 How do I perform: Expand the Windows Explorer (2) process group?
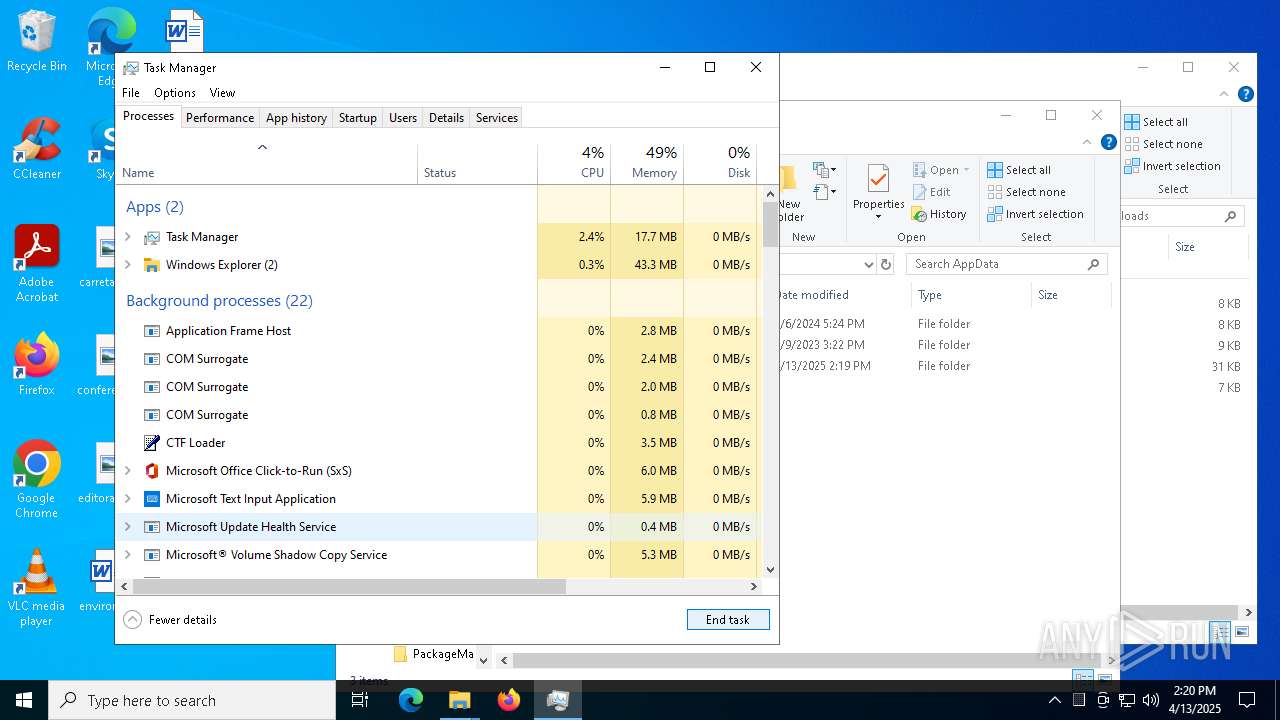pos(127,265)
